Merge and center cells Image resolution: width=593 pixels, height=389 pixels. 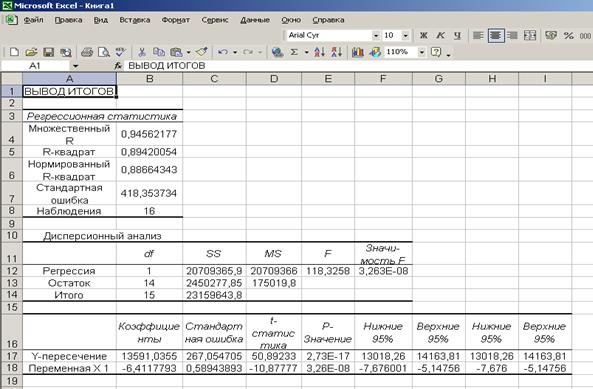point(530,36)
